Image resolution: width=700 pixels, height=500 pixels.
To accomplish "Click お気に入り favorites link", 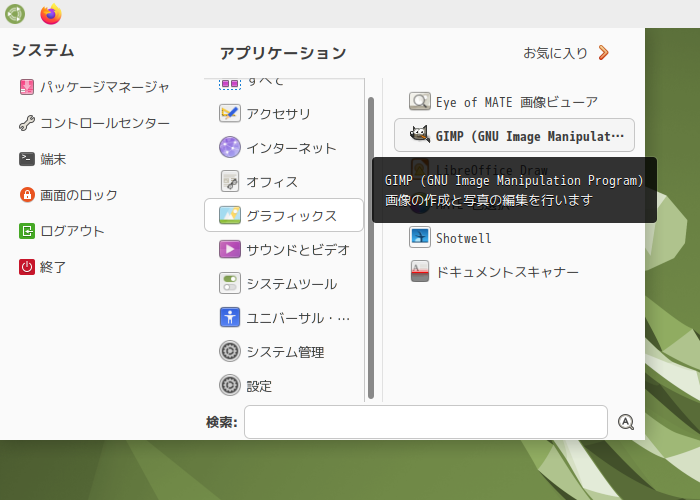I will (555, 53).
